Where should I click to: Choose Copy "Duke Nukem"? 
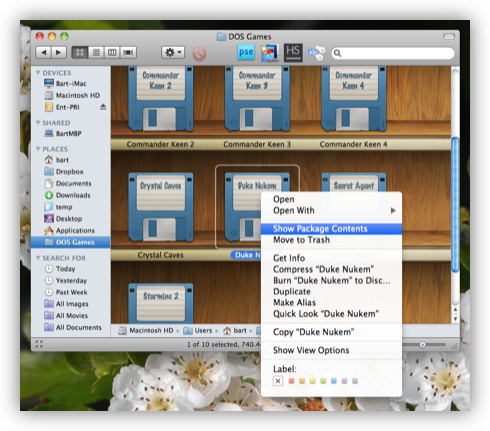[x=331, y=332]
